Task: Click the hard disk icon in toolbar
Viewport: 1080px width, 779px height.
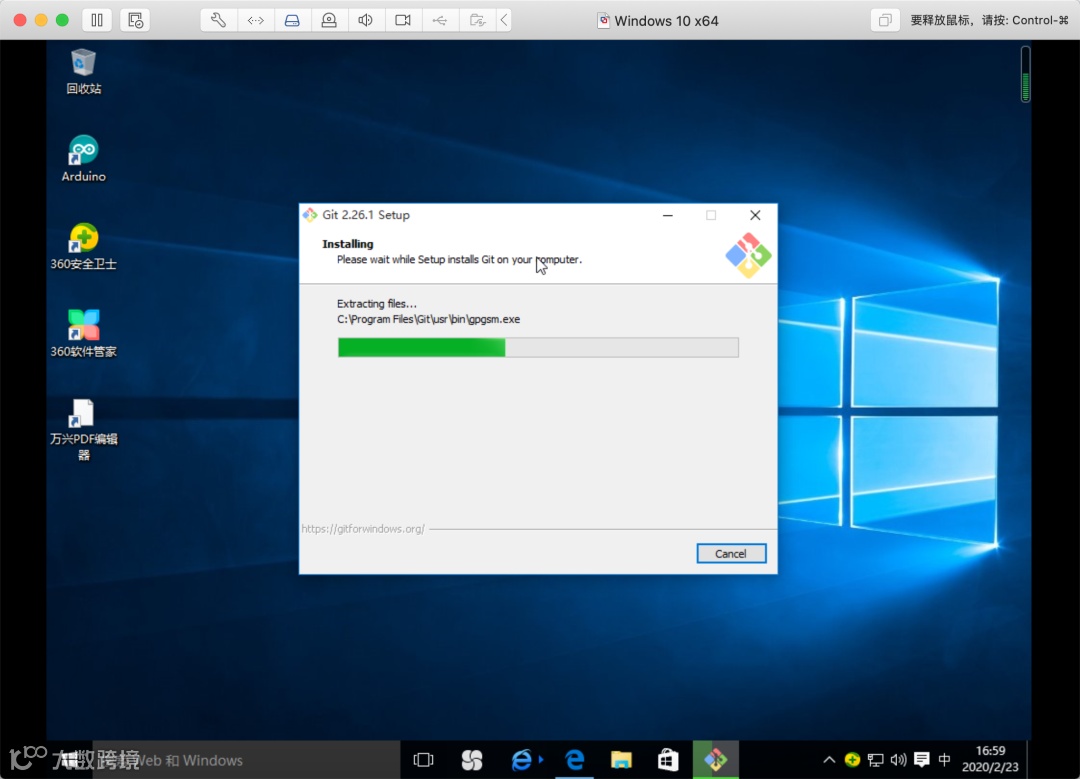Action: [292, 20]
